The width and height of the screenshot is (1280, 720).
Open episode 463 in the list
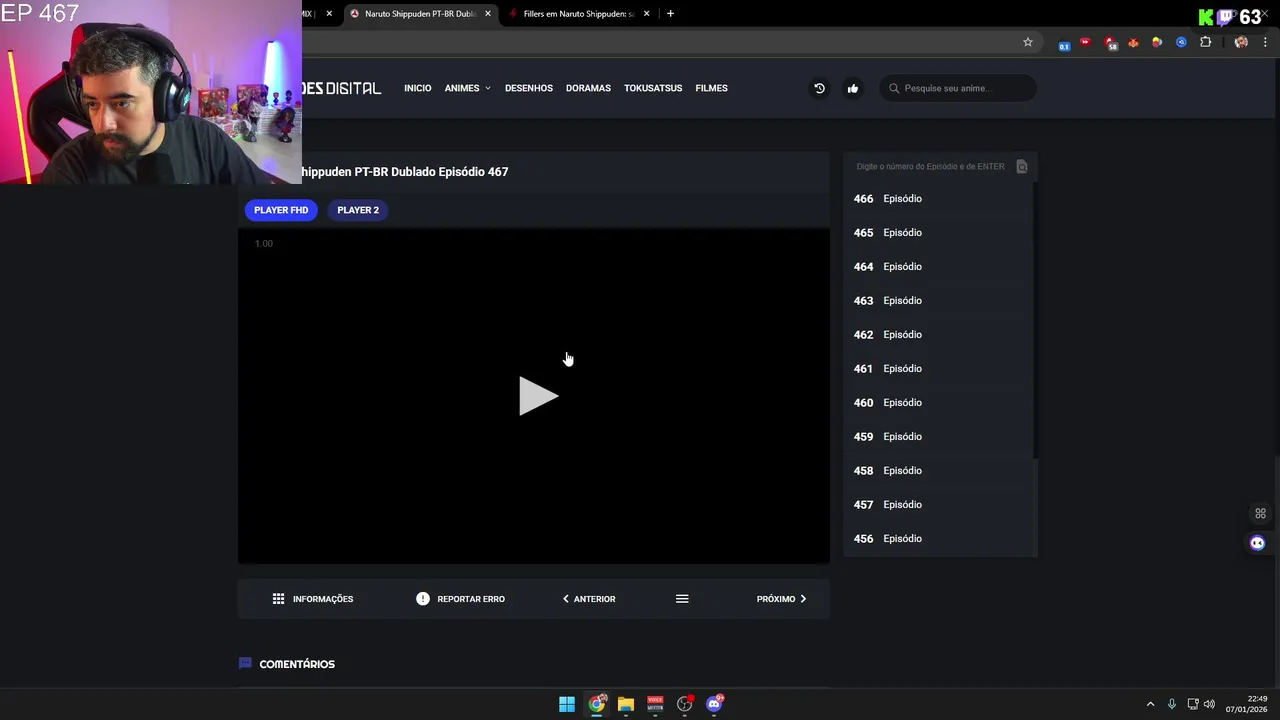(937, 301)
